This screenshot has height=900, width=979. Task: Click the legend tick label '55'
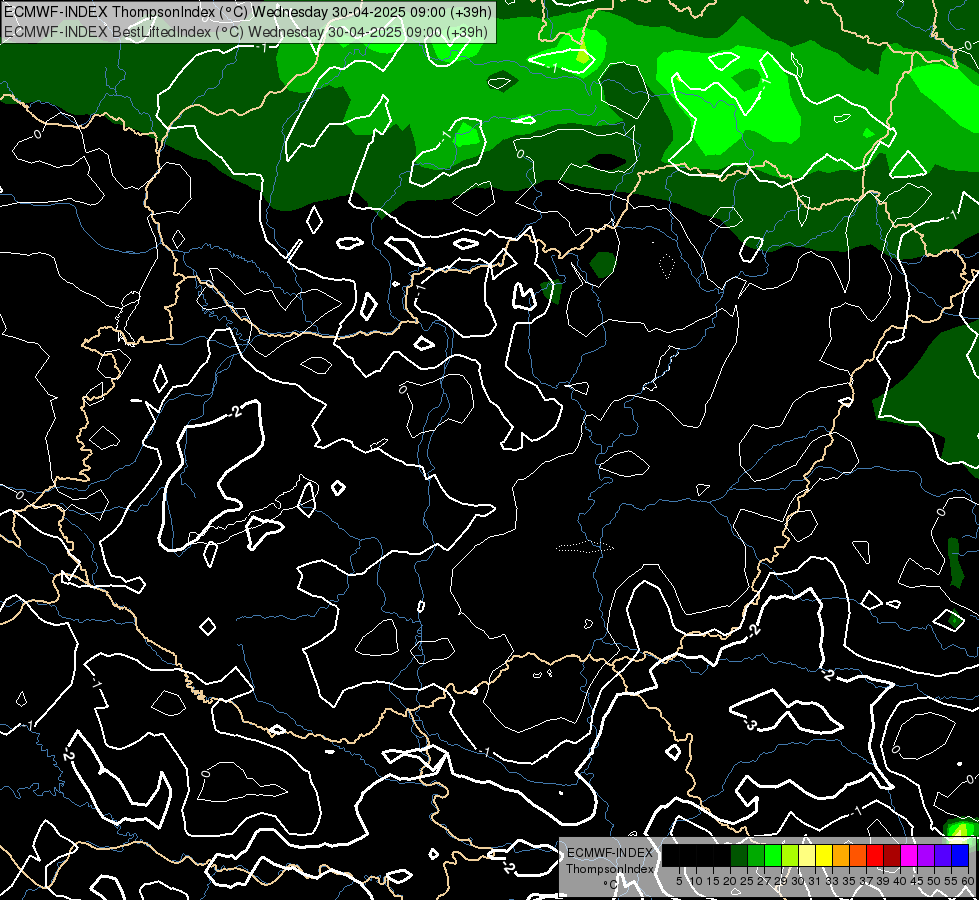pyautogui.click(x=952, y=881)
